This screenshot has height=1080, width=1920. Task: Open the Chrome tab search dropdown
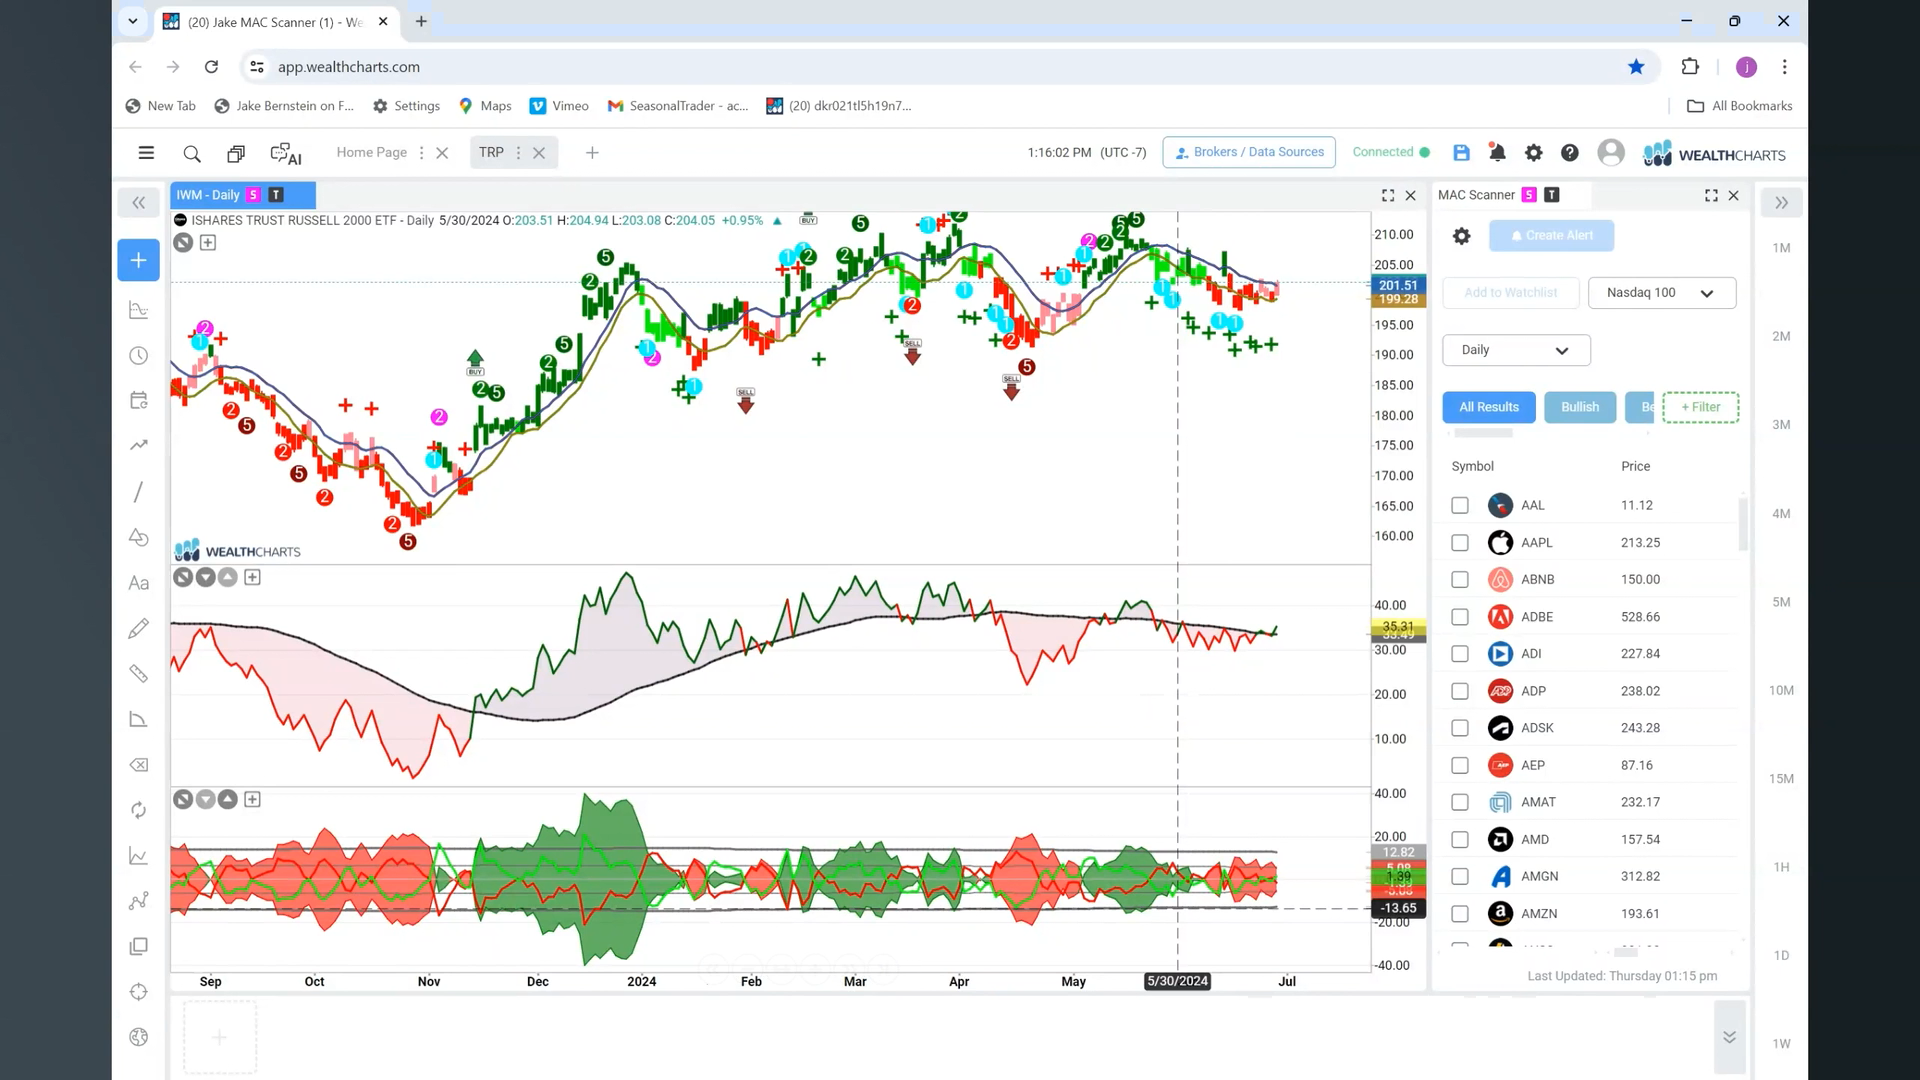click(132, 21)
